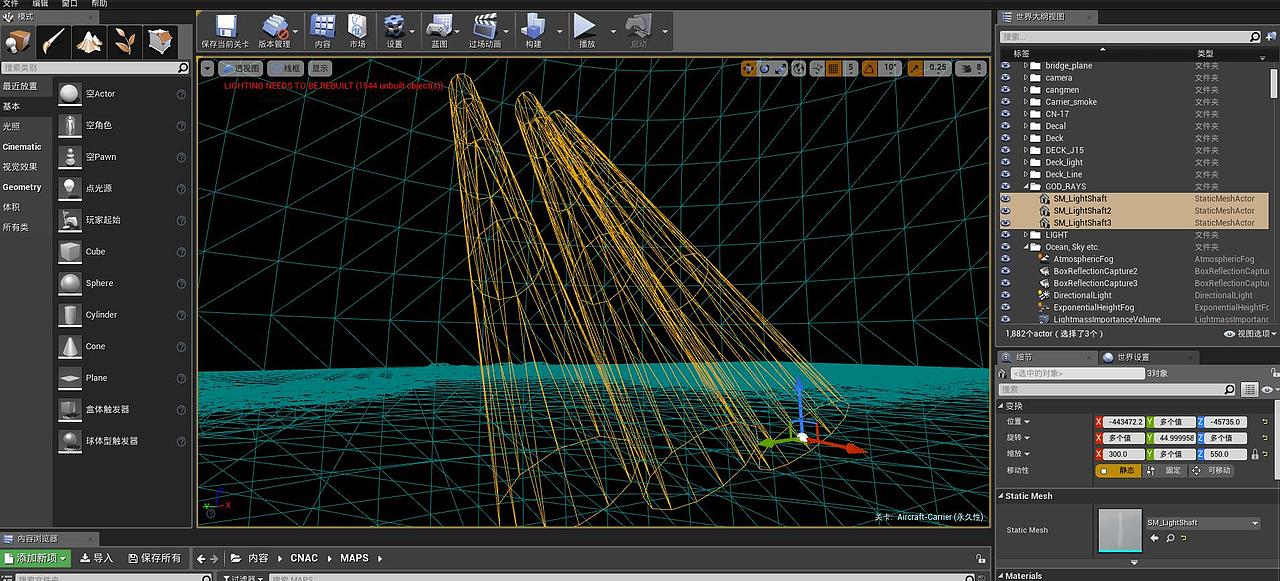Image resolution: width=1280 pixels, height=581 pixels.
Task: Use selected asset arrow for Static Mesh
Action: coord(1154,538)
